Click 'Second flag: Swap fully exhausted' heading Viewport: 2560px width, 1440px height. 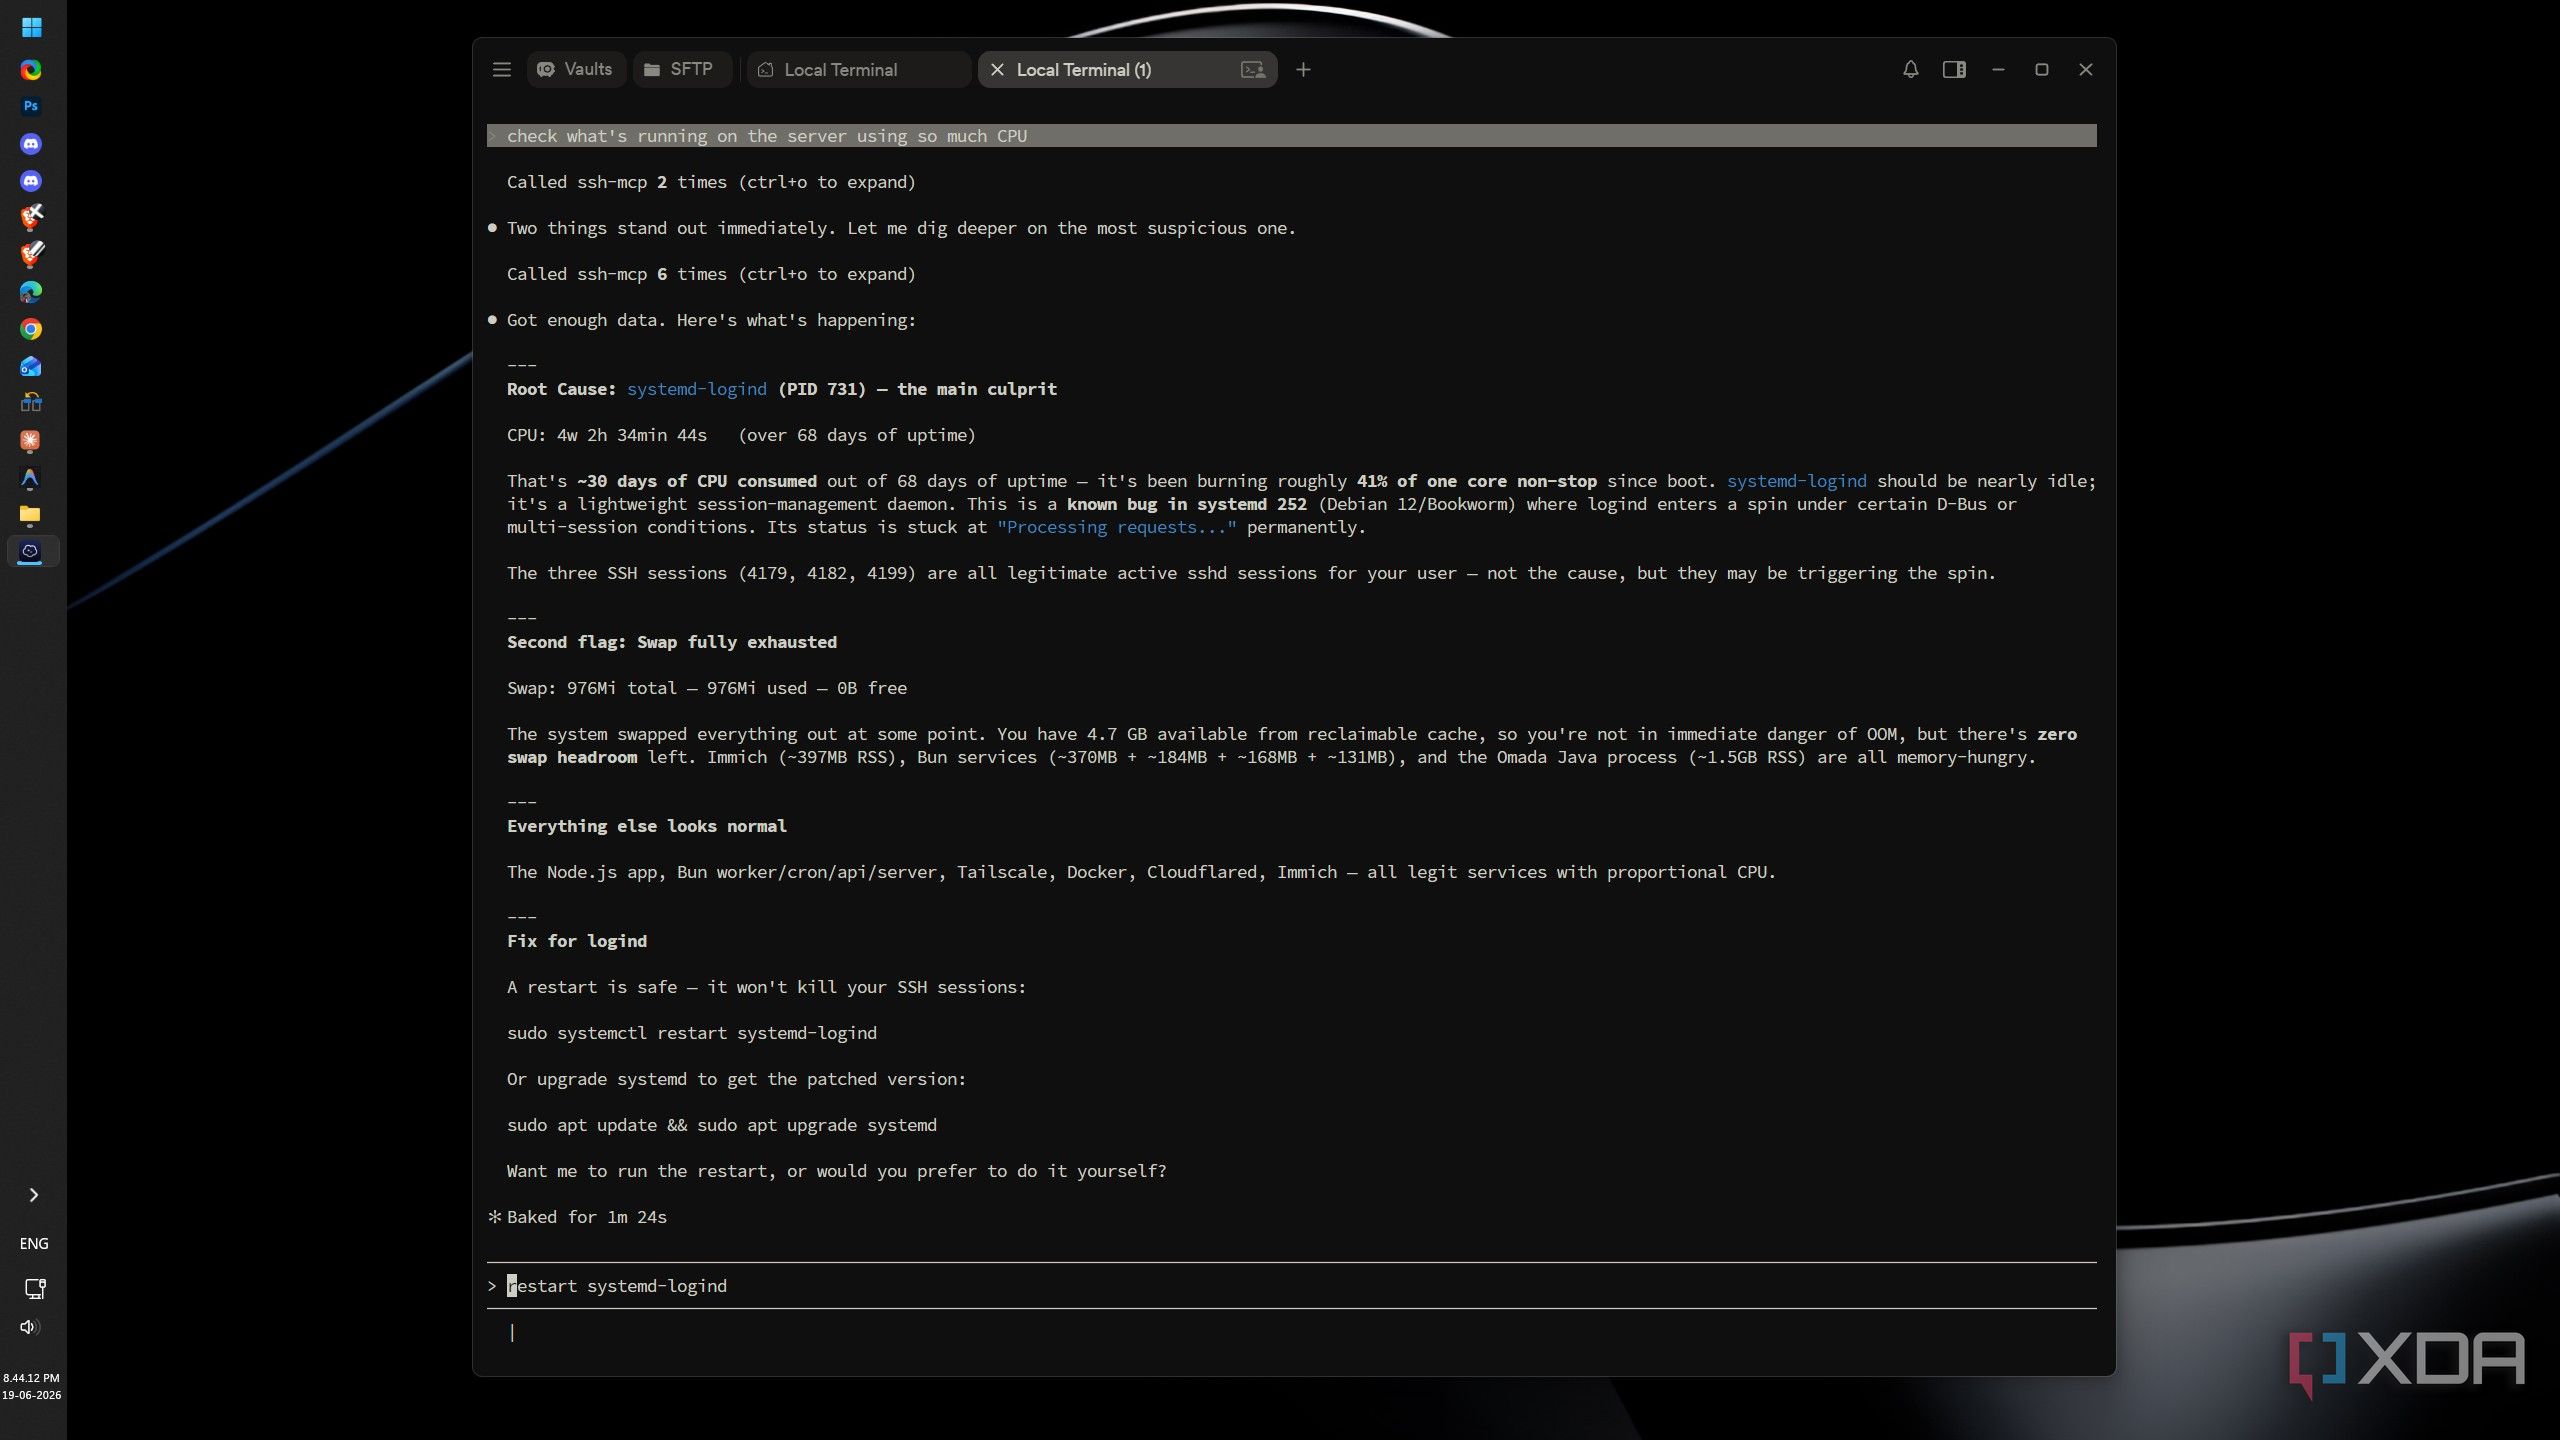point(671,642)
